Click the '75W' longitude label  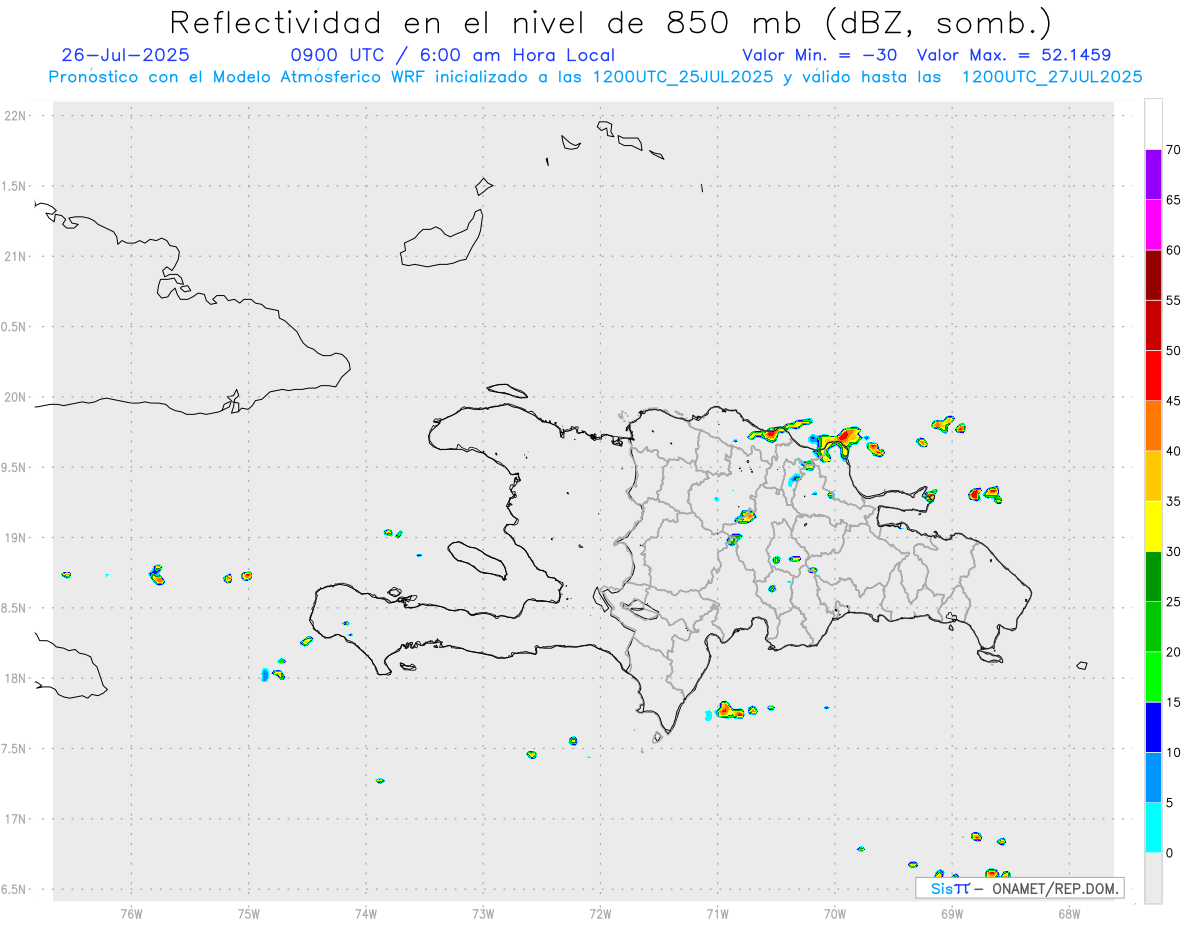[249, 914]
